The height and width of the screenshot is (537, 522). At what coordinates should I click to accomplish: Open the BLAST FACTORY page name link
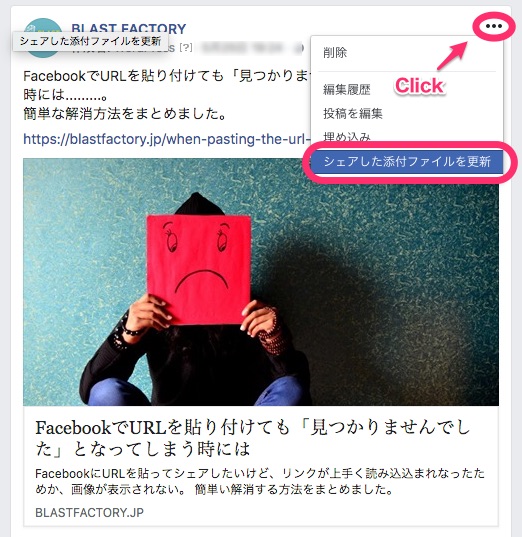pos(128,28)
